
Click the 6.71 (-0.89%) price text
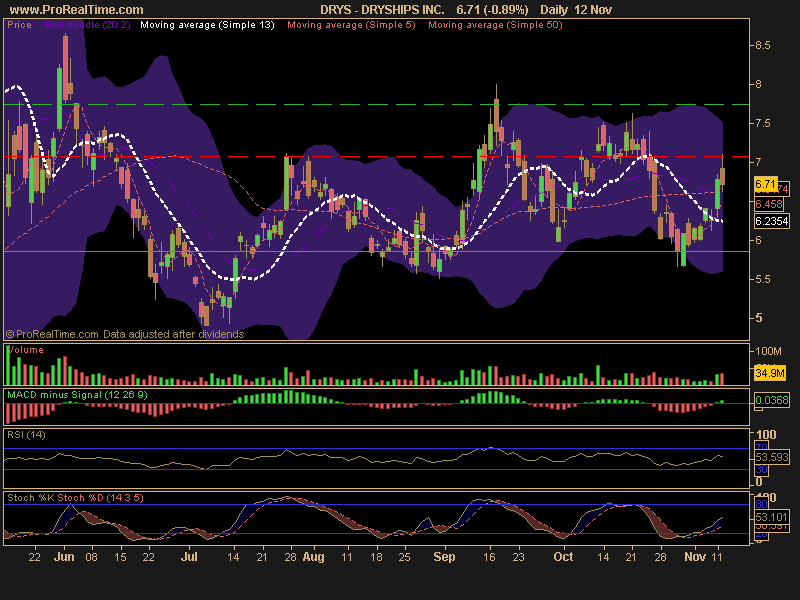pos(492,10)
